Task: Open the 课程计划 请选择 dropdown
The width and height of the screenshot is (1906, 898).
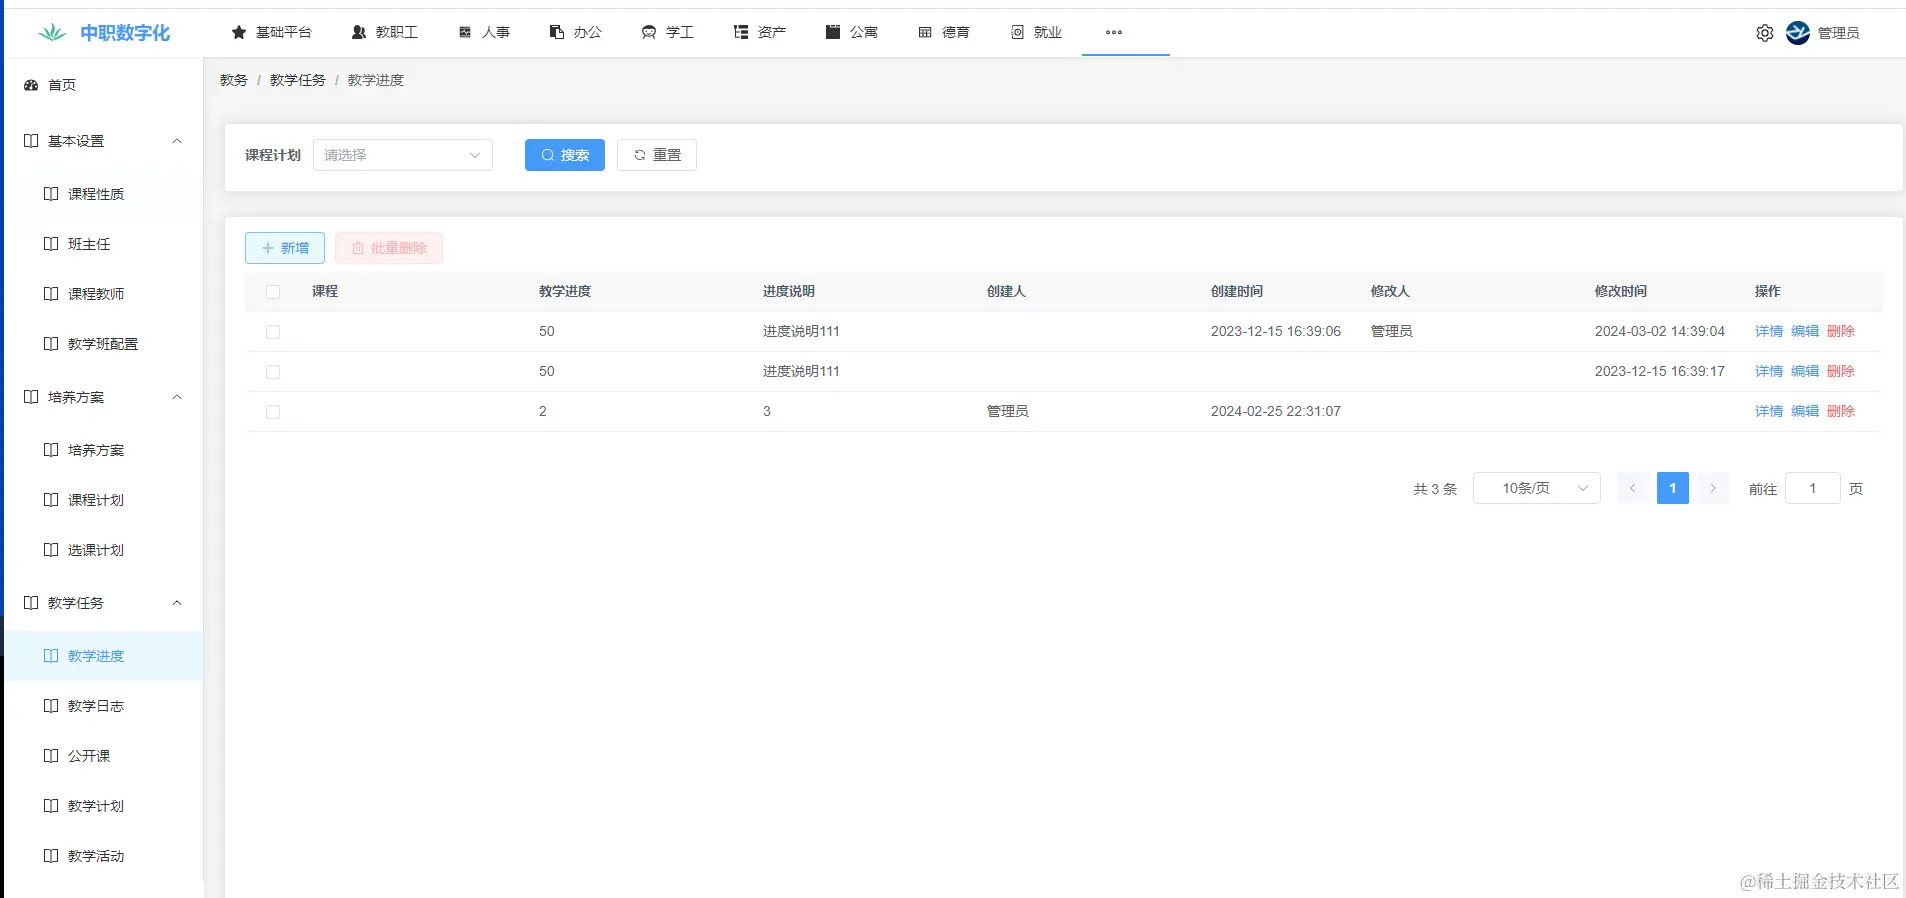Action: [403, 155]
